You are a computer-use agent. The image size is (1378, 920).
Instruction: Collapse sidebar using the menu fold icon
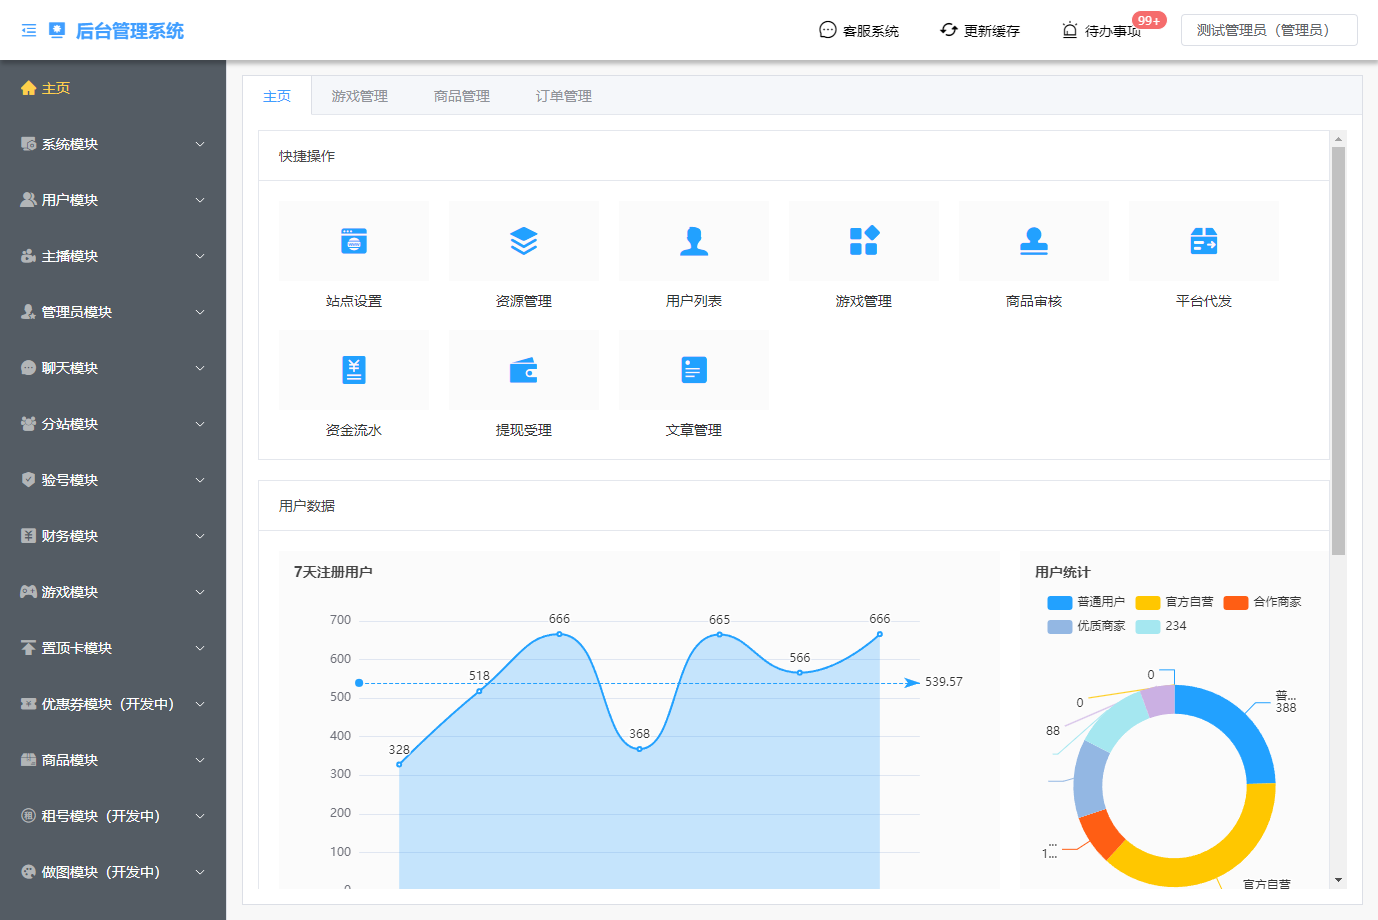point(29,31)
